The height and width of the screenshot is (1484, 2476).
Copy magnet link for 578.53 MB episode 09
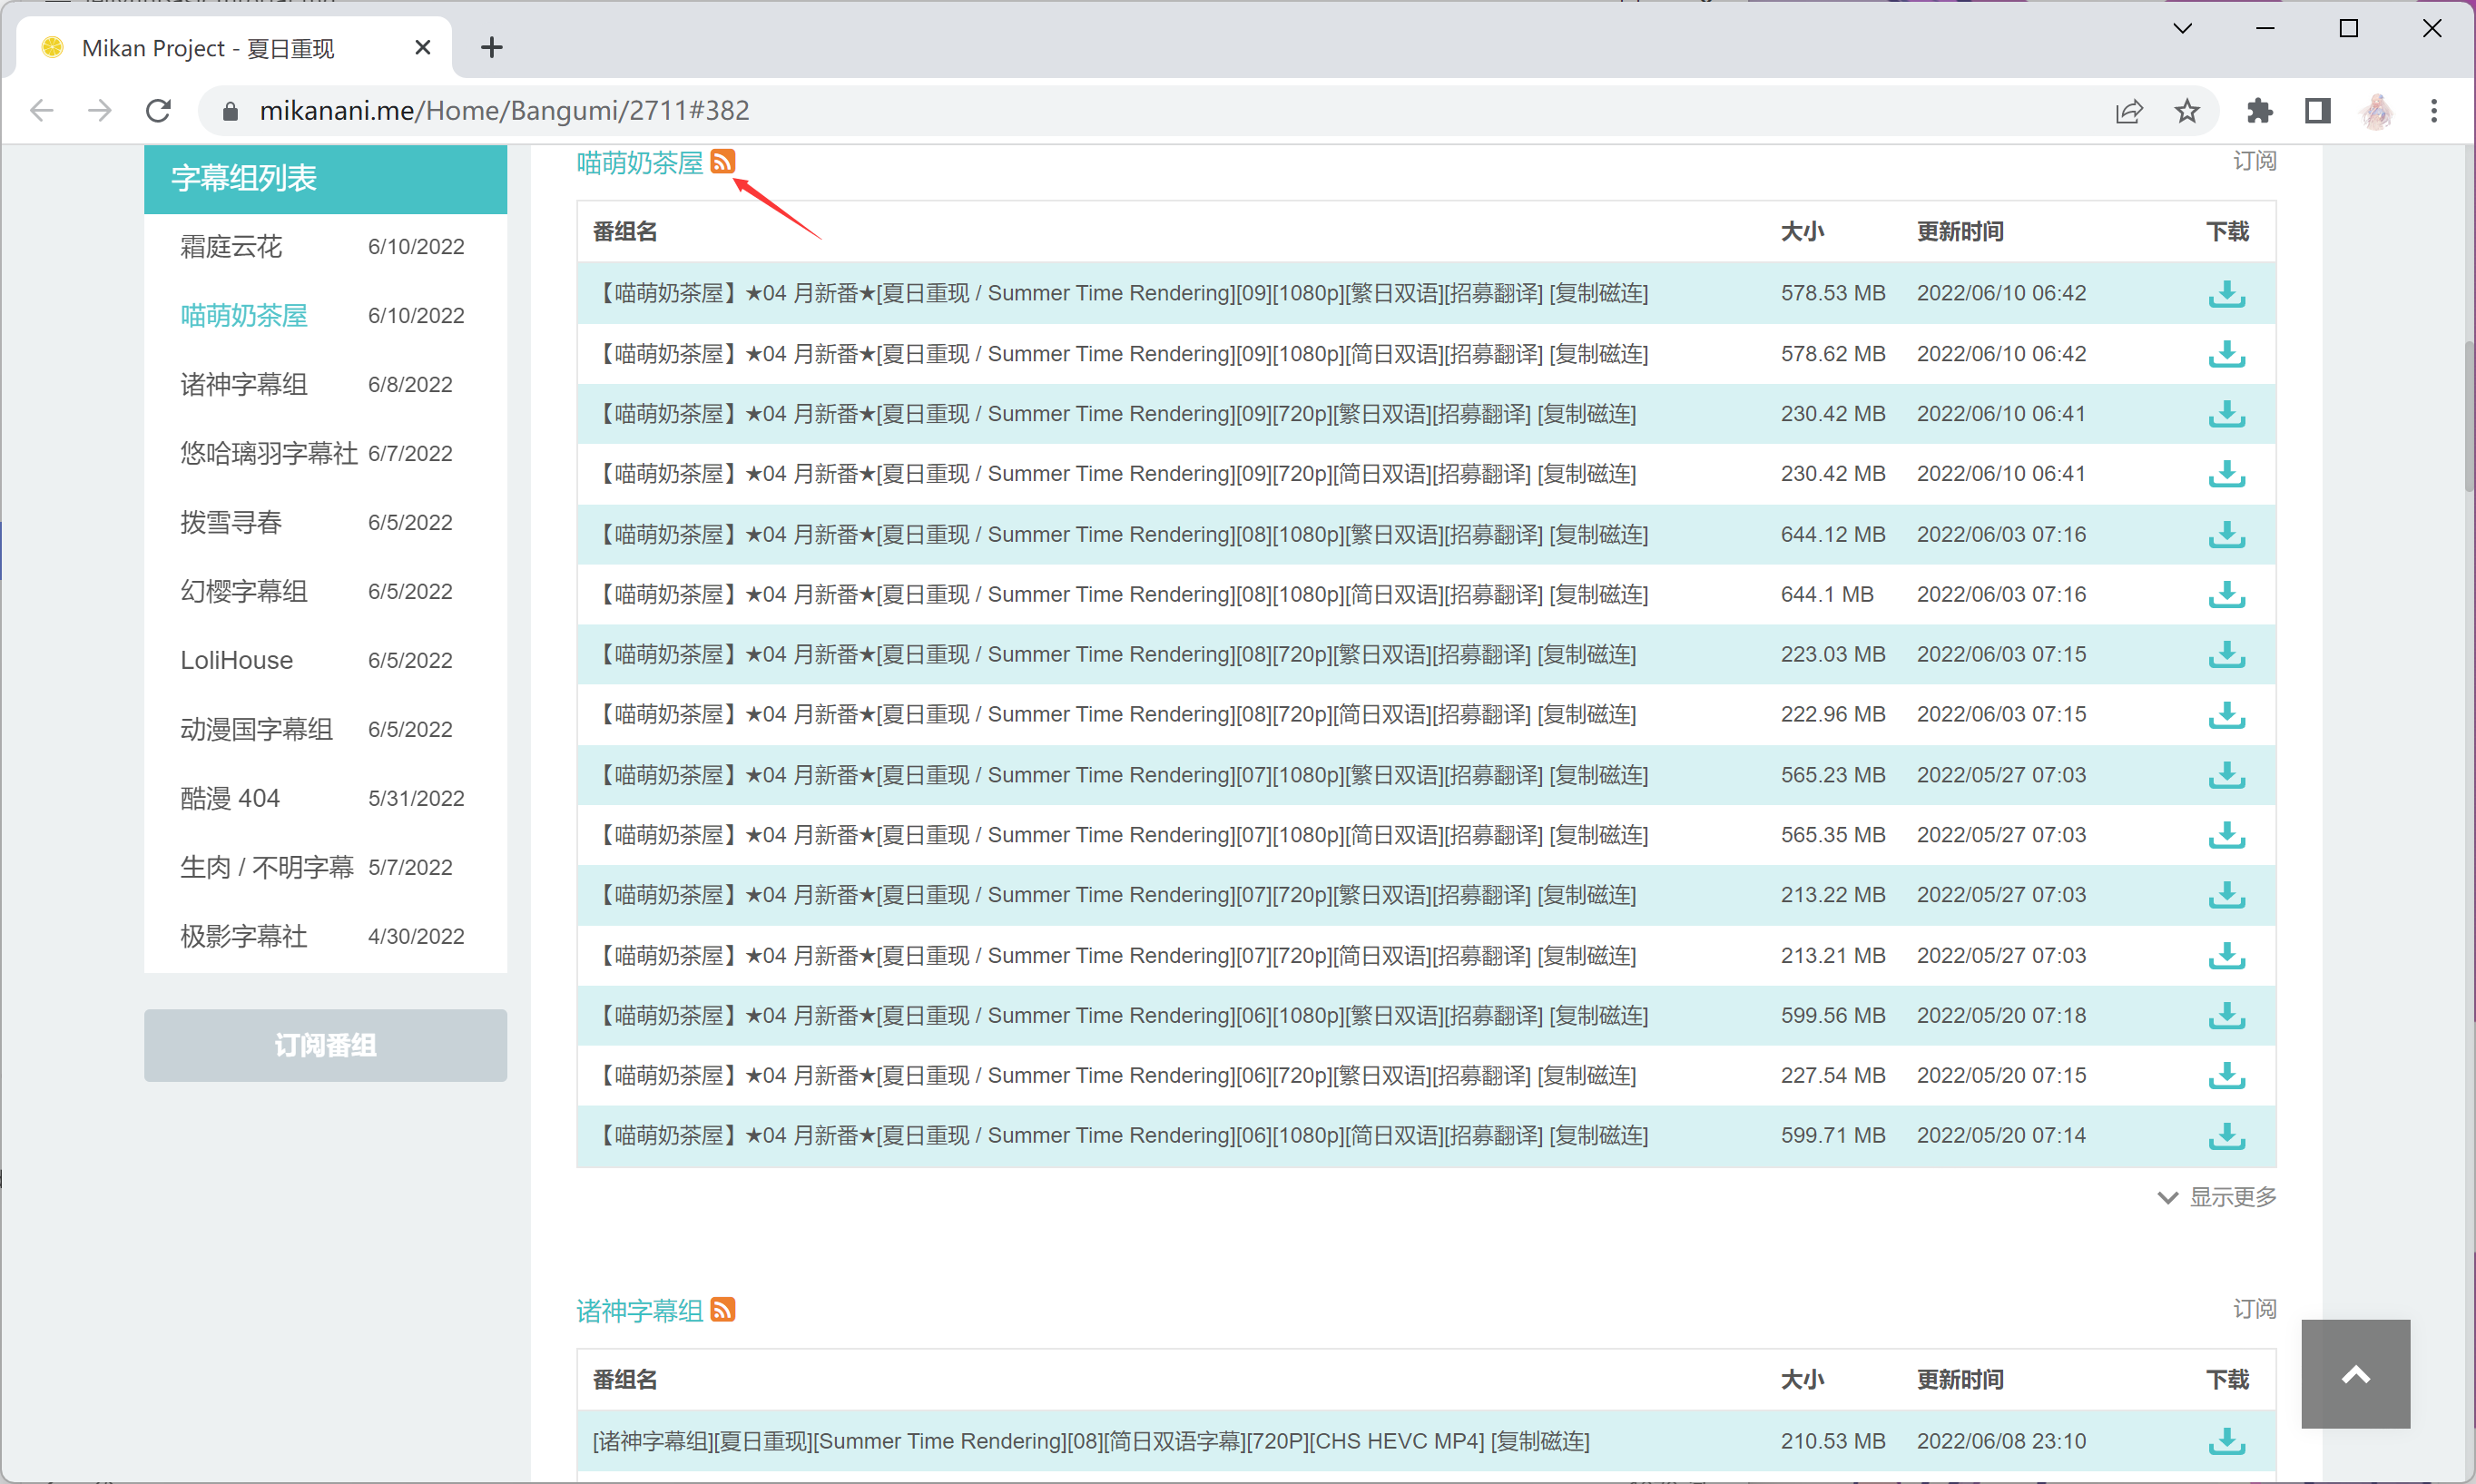[x=1598, y=293]
